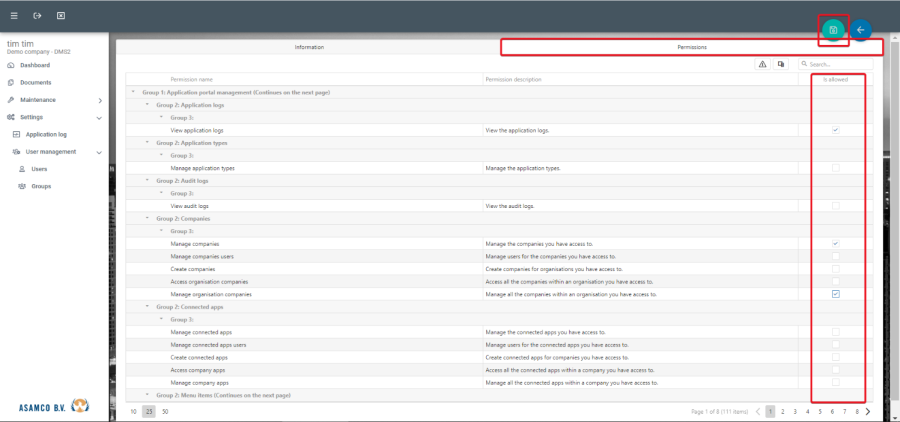Switch to the Information tab

tap(309, 47)
